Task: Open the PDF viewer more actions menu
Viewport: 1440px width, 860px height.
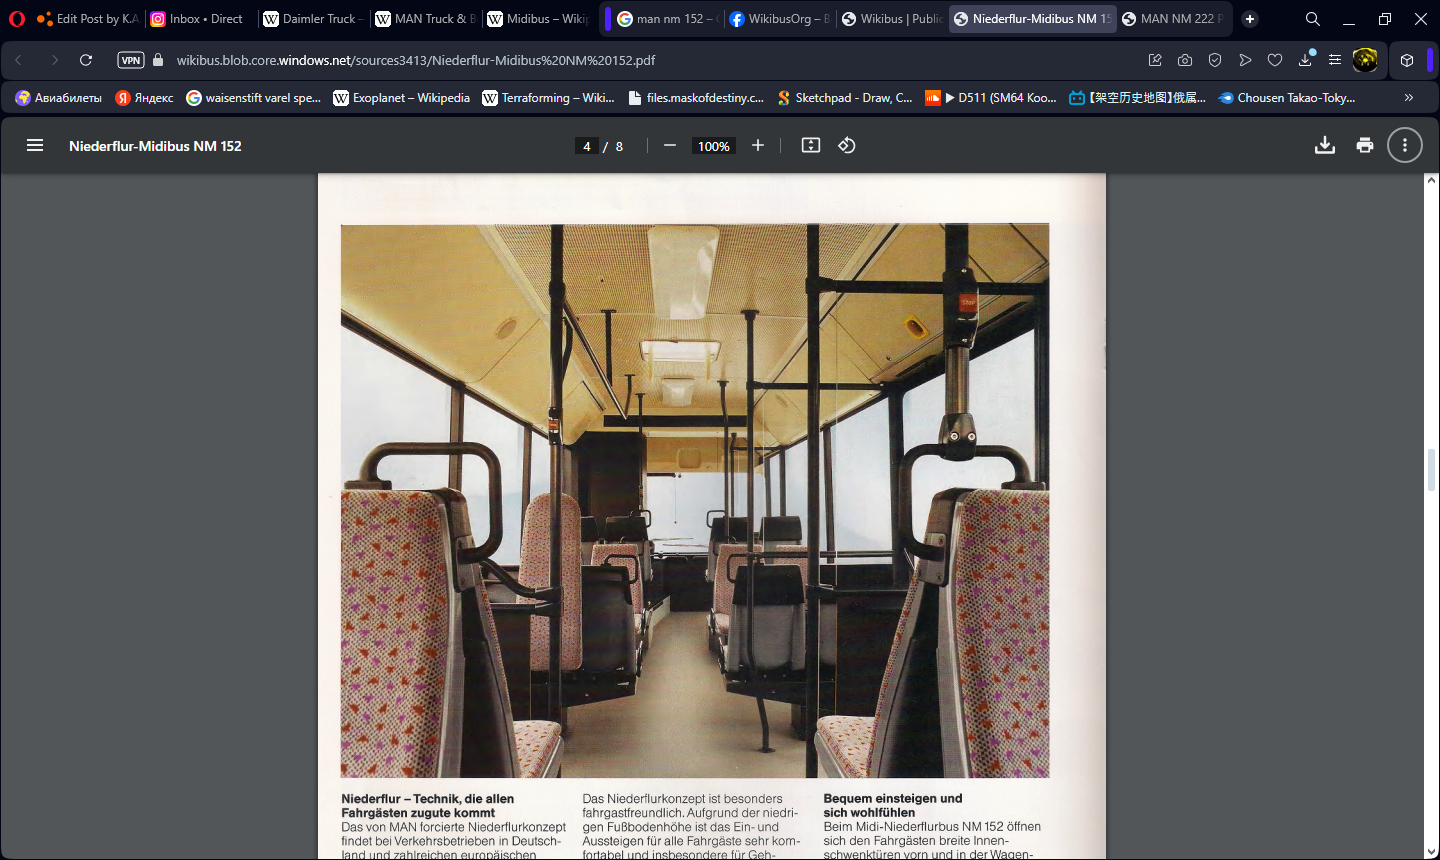Action: (1404, 146)
